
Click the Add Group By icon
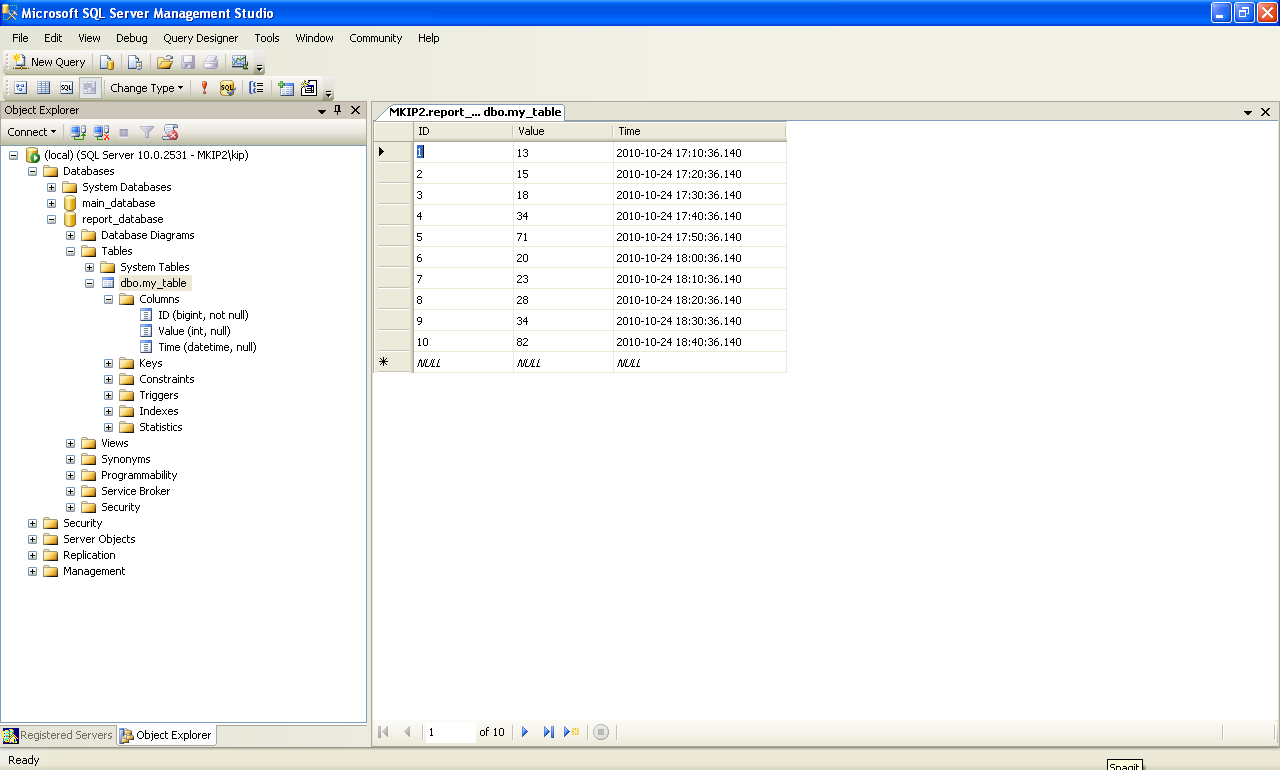point(257,88)
